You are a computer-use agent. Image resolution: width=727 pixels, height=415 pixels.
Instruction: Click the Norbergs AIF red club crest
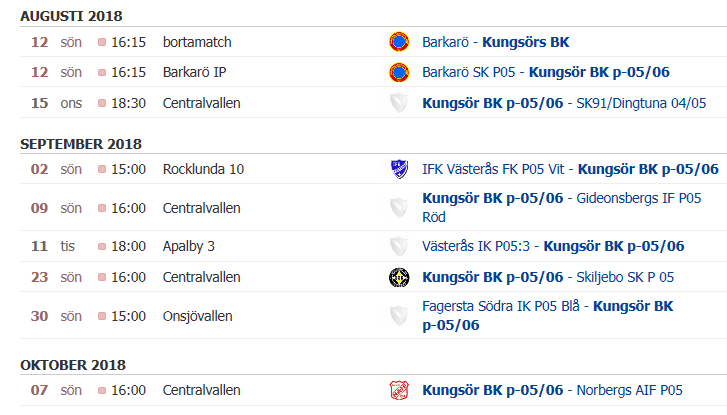pos(399,390)
